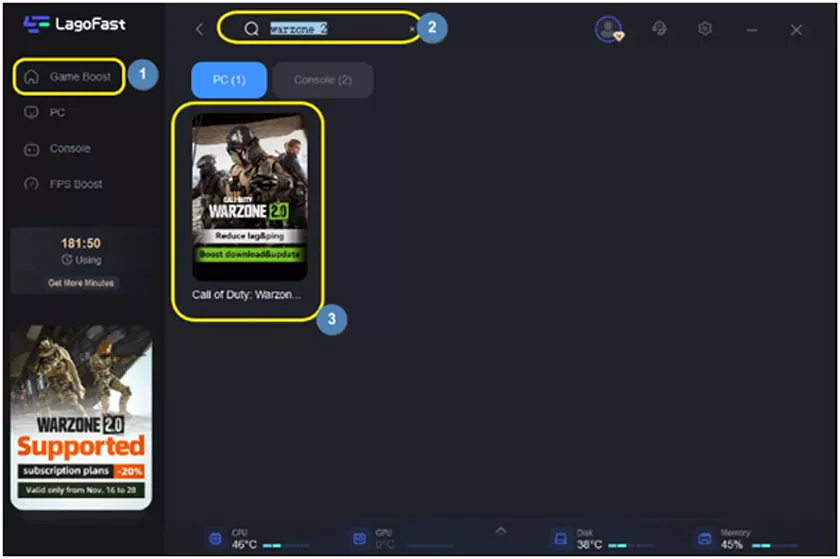This screenshot has width=840, height=559.
Task: Minimize the LagoFast window
Action: 752,30
